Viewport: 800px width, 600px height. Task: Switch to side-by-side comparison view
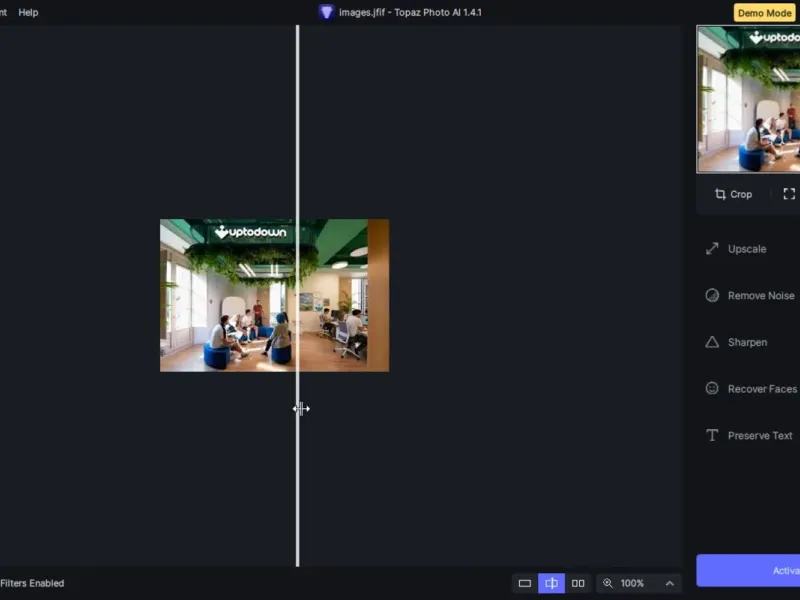pos(578,583)
